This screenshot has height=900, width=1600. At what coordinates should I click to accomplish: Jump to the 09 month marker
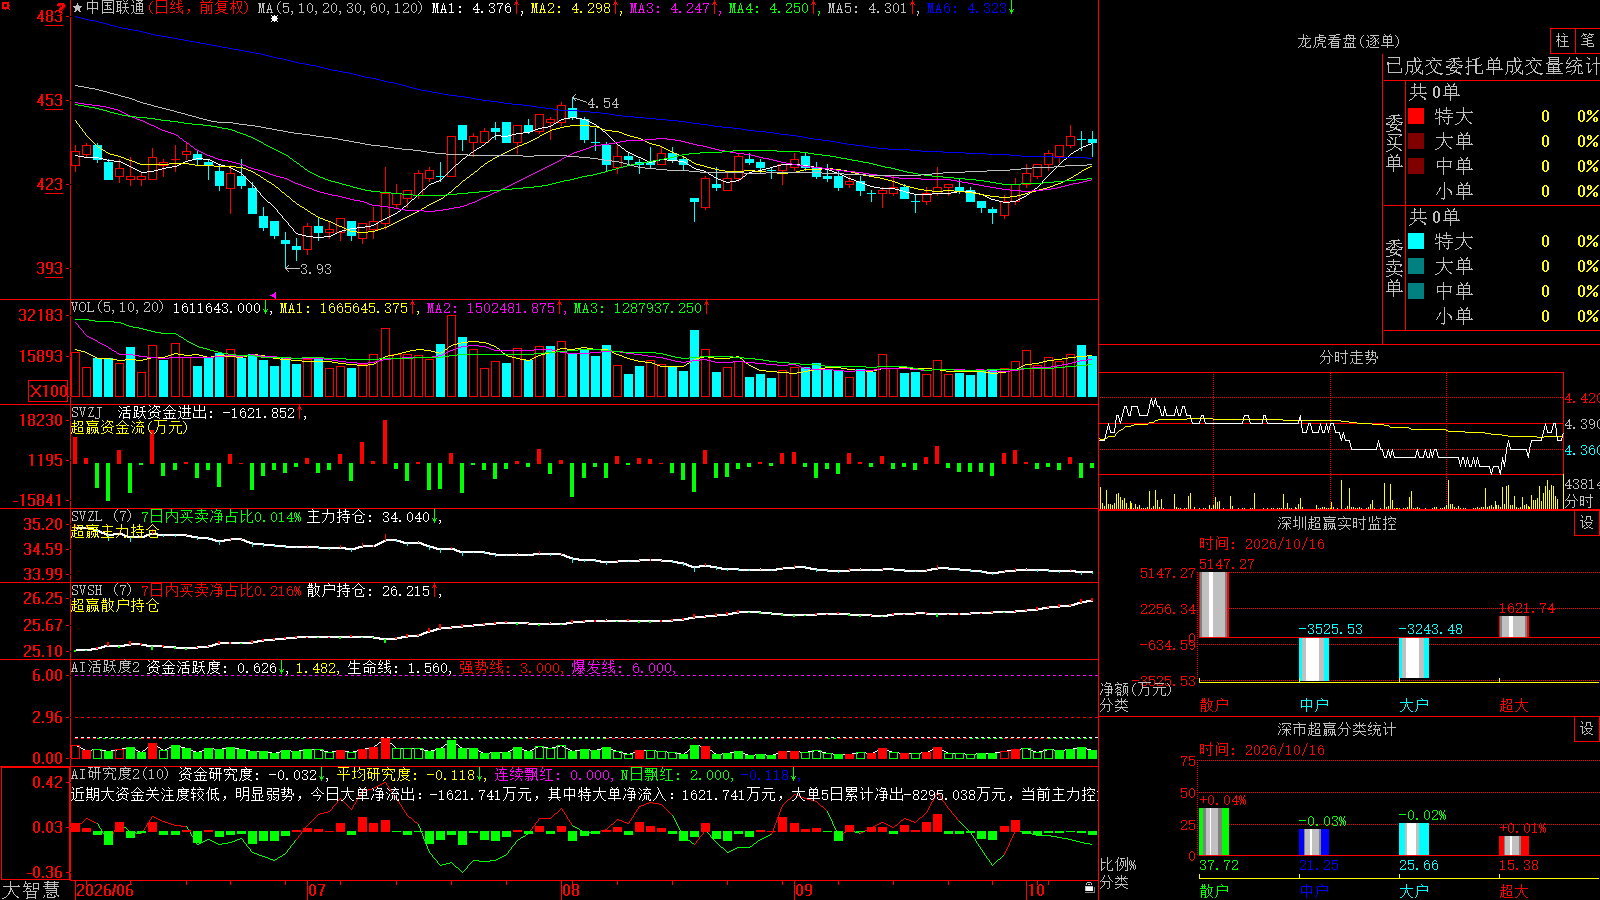(804, 890)
